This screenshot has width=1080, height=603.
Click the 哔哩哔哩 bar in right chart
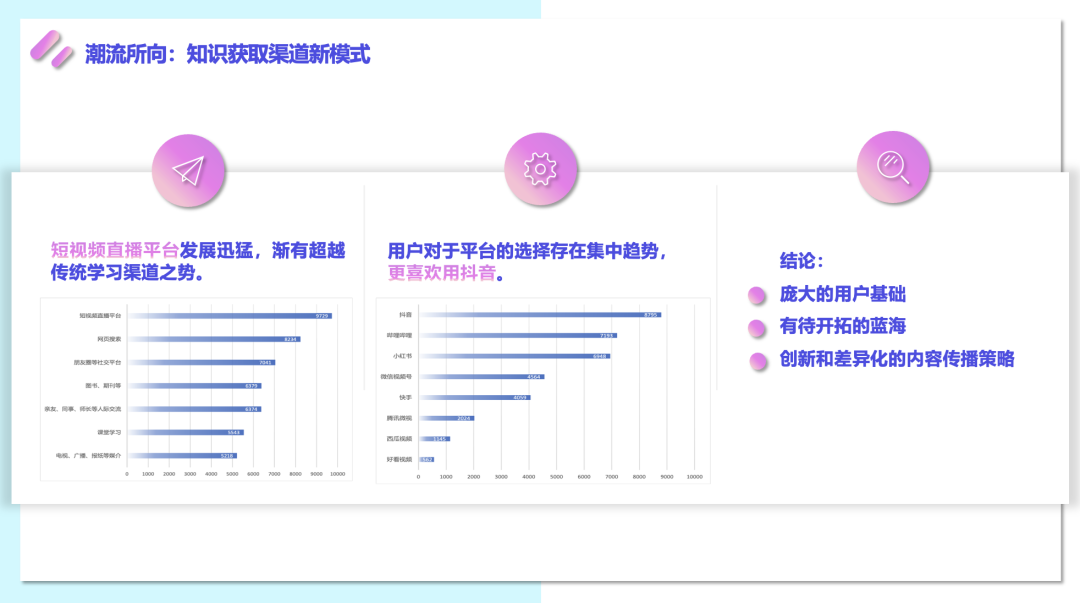[518, 336]
